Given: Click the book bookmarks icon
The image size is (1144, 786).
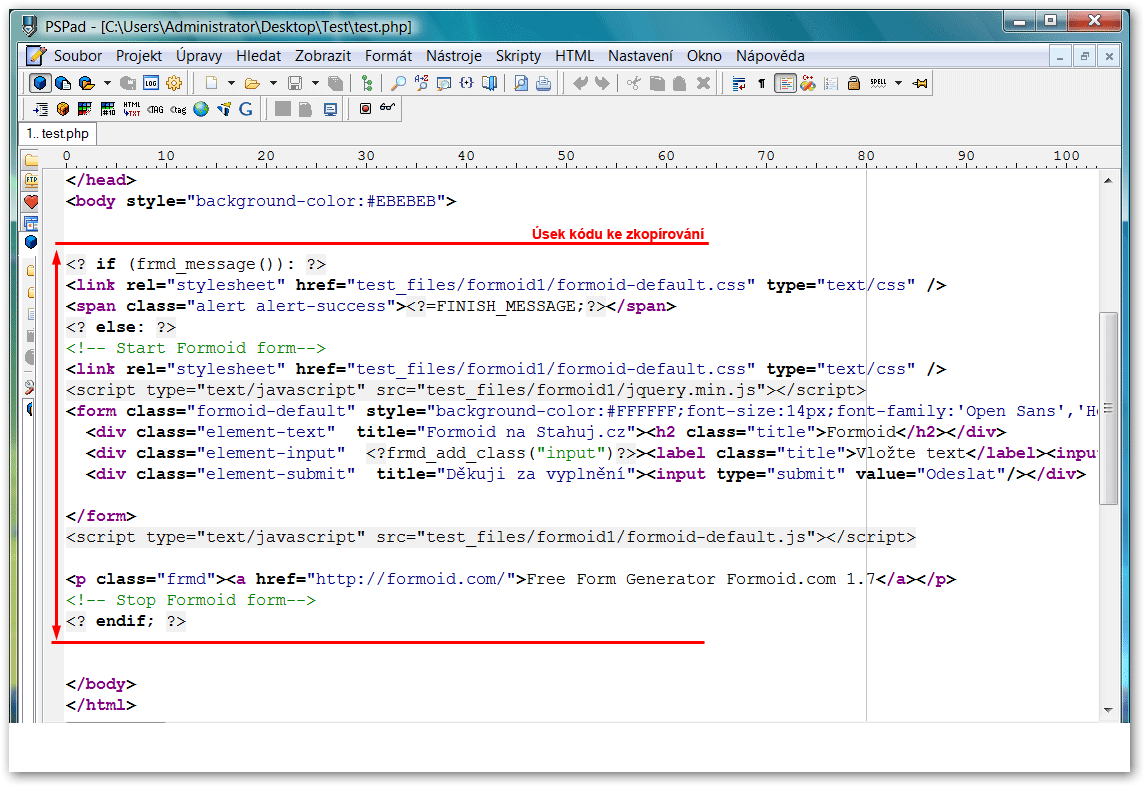Looking at the screenshot, I should tap(490, 83).
